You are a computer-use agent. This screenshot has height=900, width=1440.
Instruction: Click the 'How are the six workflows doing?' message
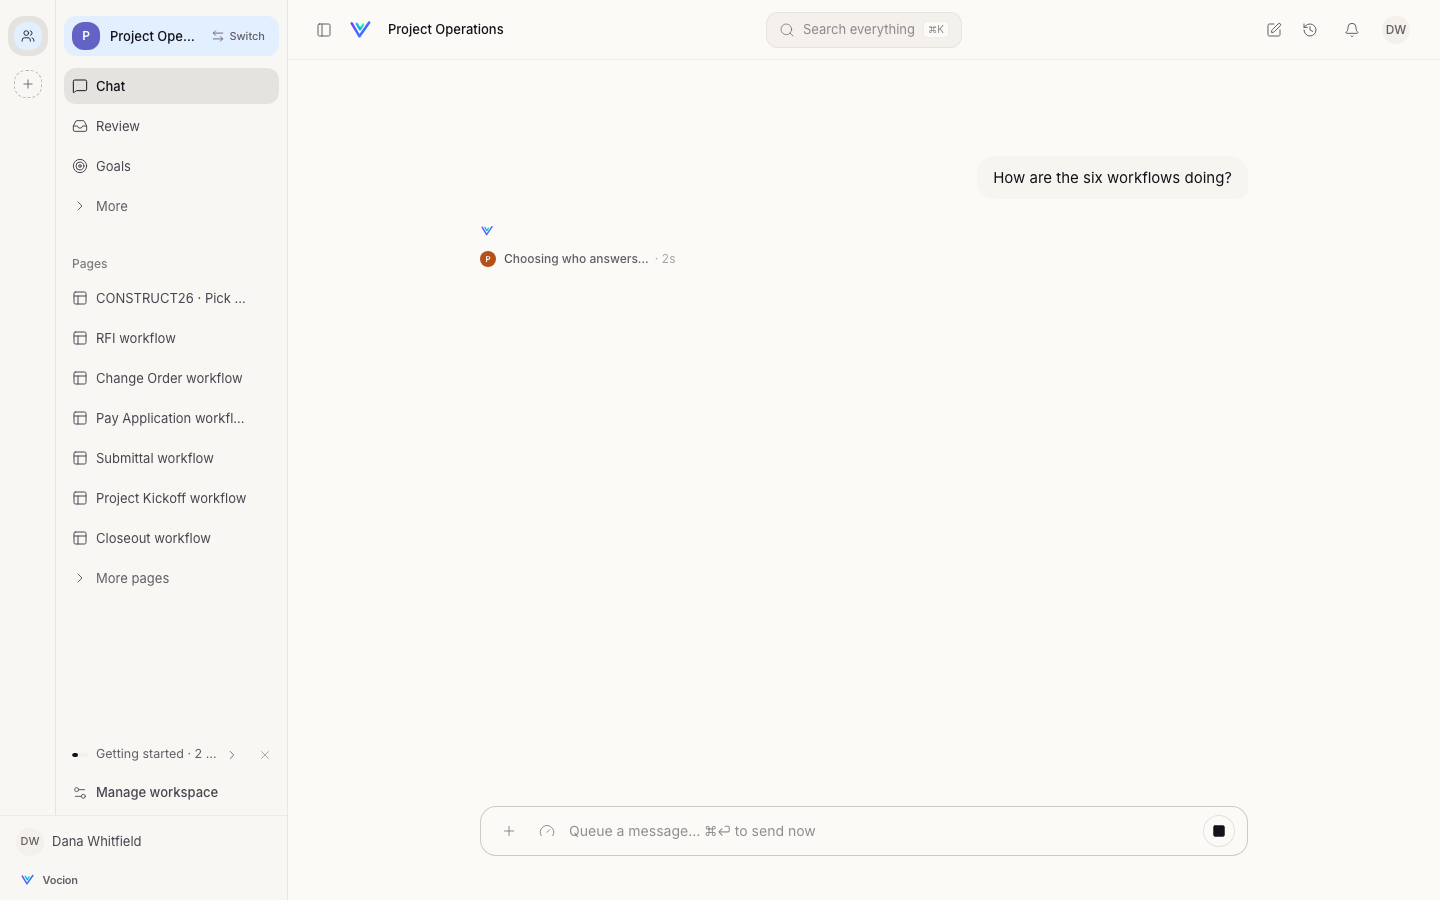click(x=1112, y=178)
